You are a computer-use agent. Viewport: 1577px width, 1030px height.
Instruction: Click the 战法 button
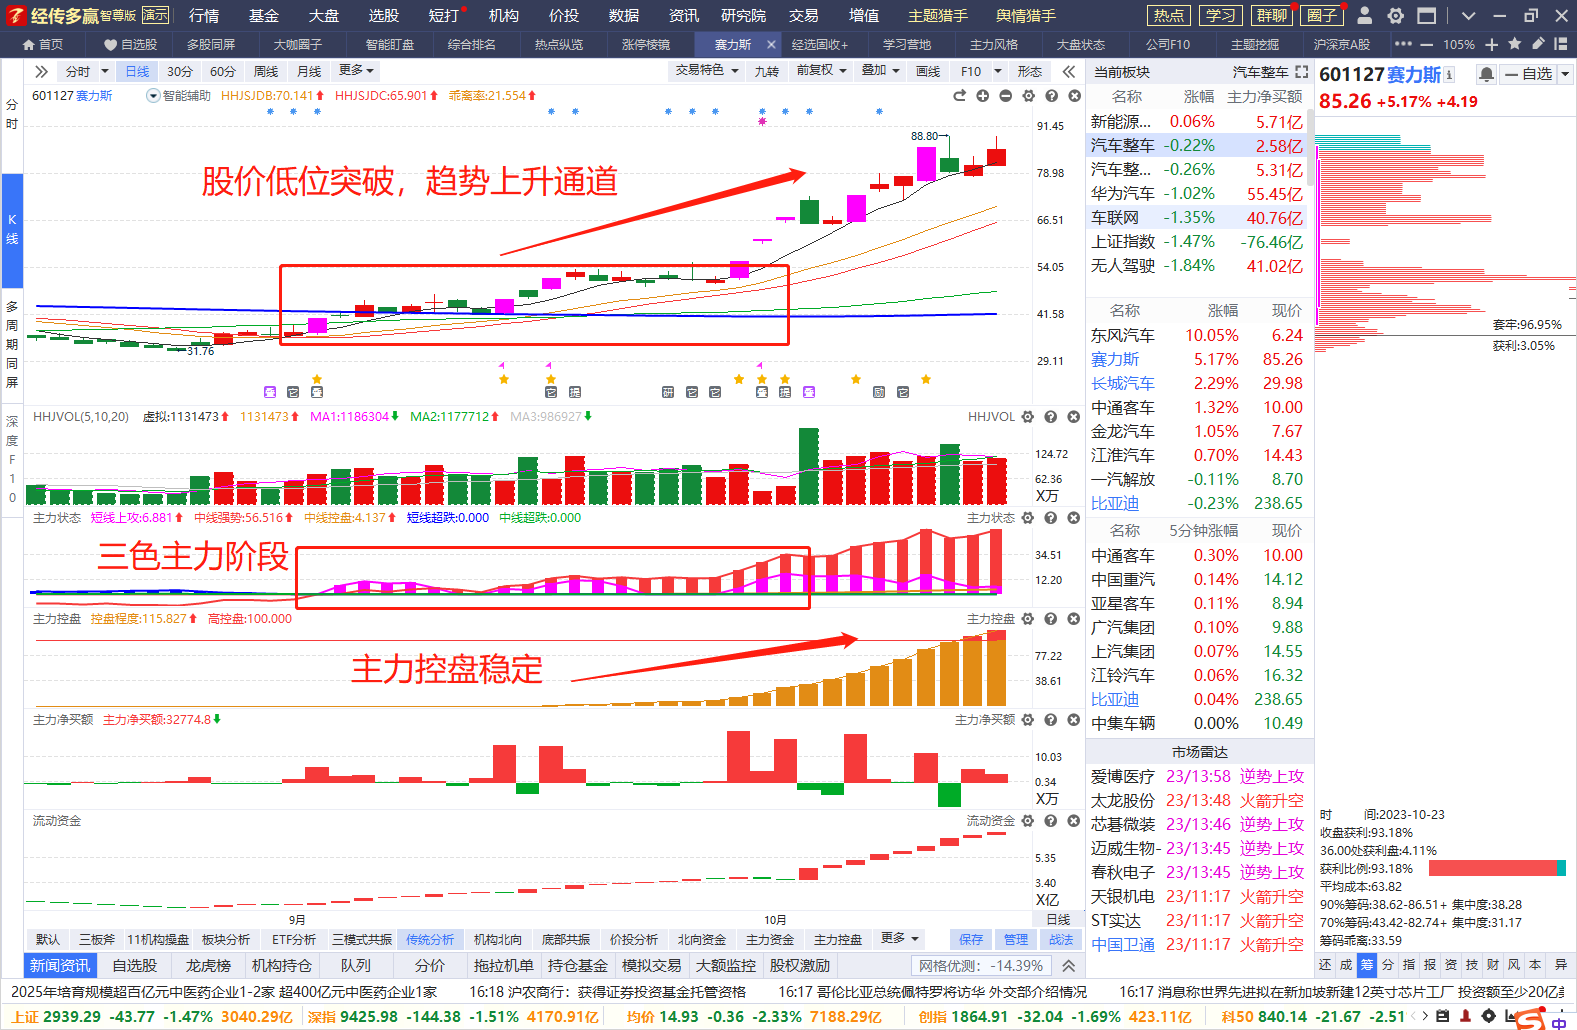click(x=1061, y=939)
